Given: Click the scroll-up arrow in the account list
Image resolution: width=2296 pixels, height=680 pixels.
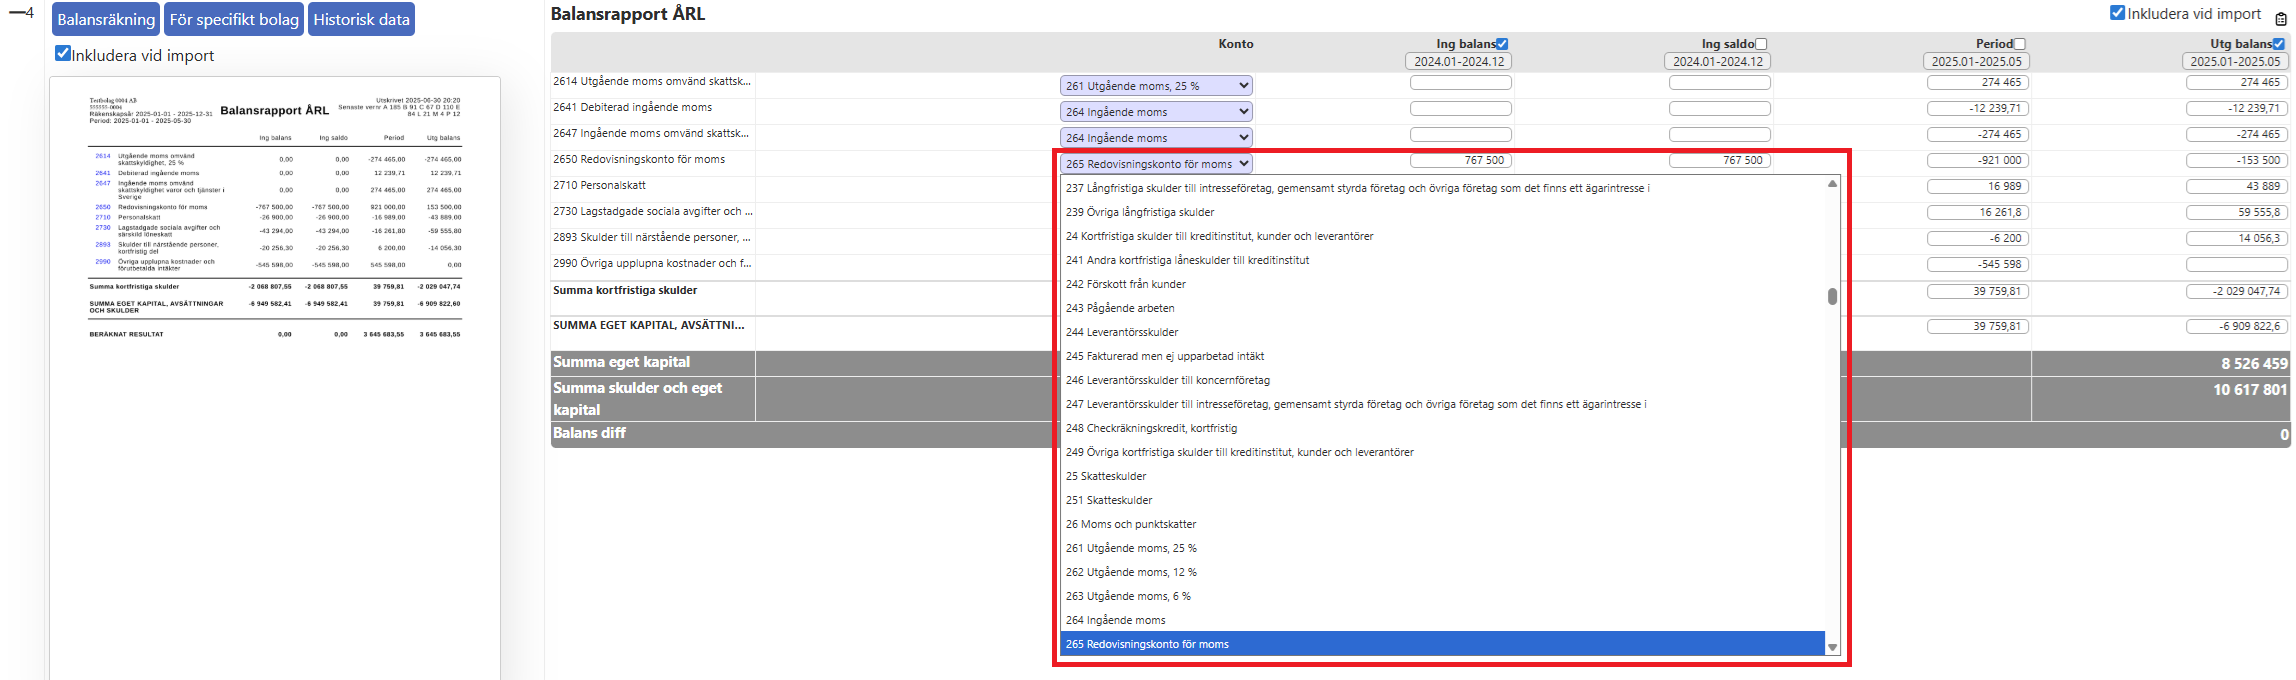Looking at the screenshot, I should pos(1832,184).
